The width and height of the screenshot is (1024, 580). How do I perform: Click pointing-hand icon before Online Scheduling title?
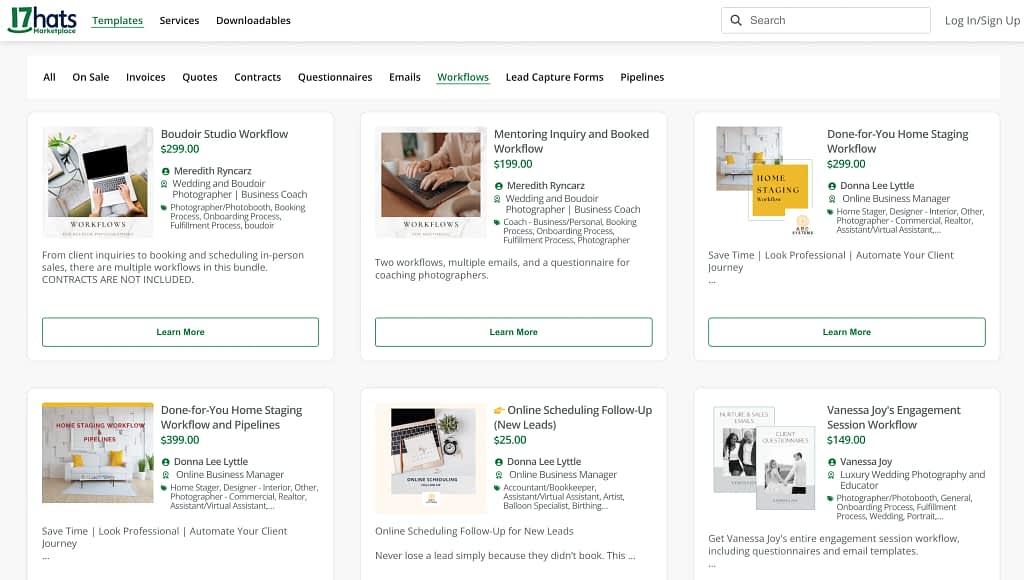(499, 410)
